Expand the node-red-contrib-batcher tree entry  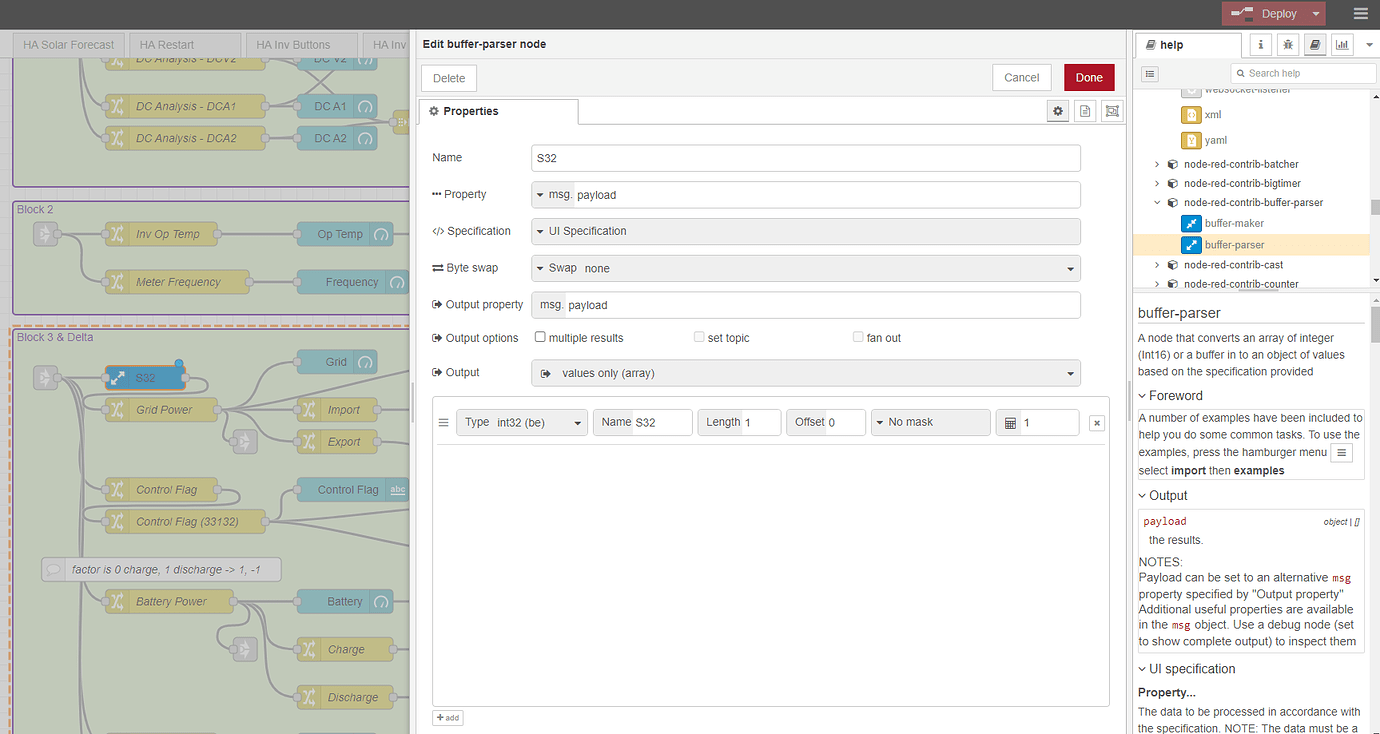[x=1157, y=164]
